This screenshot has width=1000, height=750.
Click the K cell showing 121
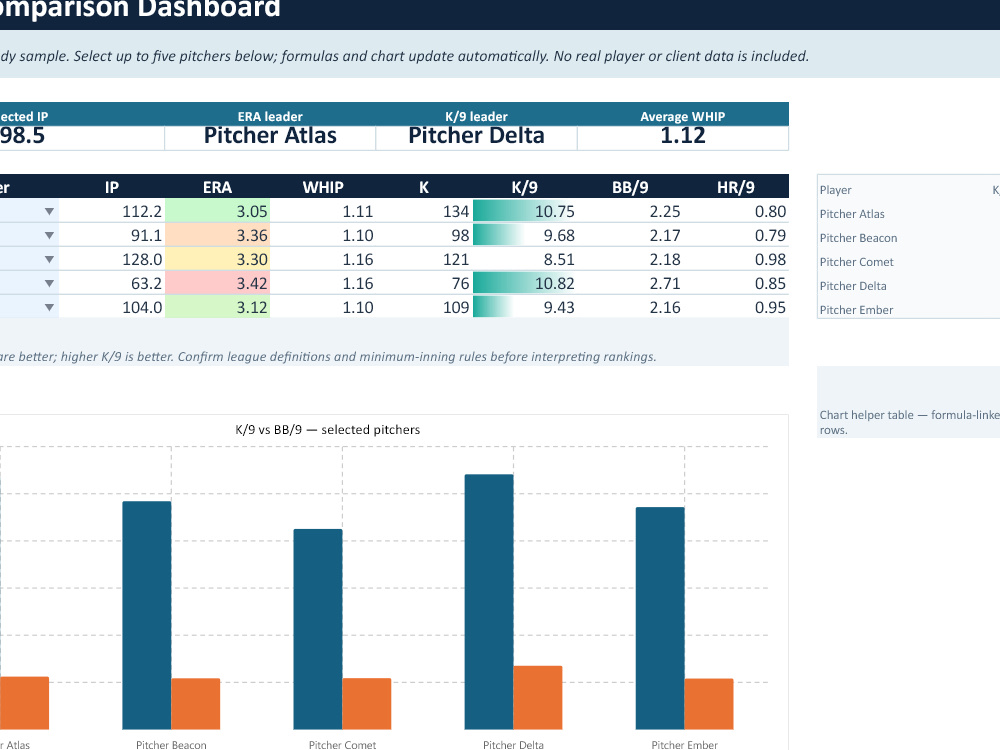424,260
